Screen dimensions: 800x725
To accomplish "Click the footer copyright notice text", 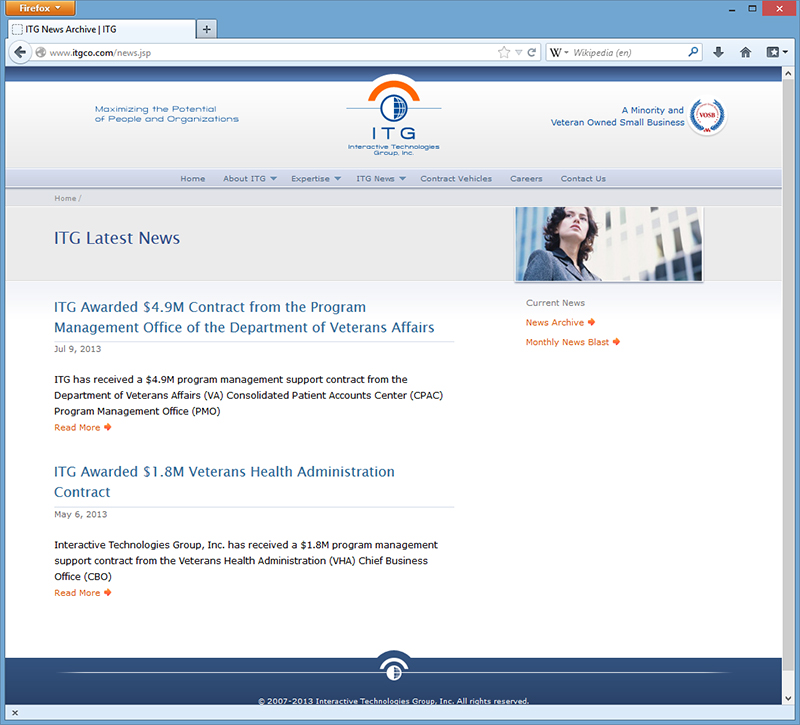I will 393,701.
